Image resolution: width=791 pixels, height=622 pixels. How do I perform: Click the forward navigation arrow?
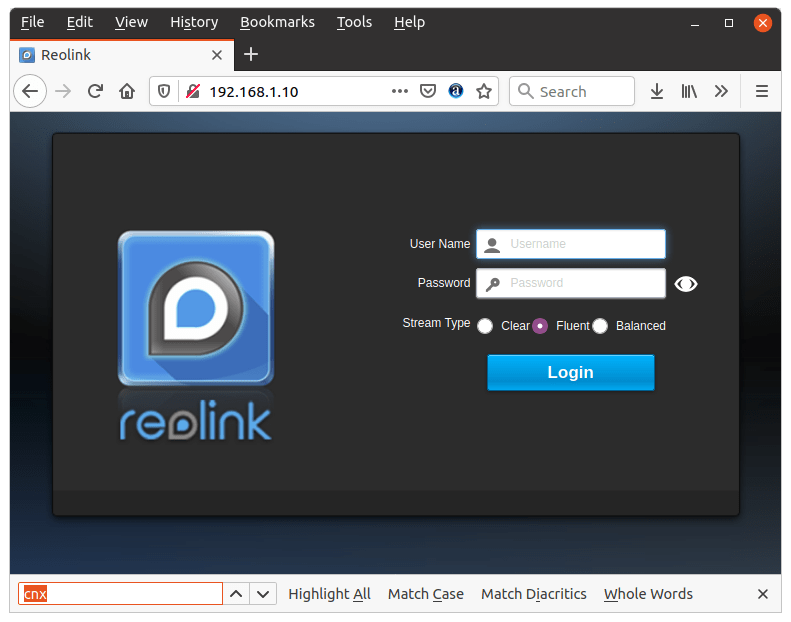pyautogui.click(x=63, y=91)
